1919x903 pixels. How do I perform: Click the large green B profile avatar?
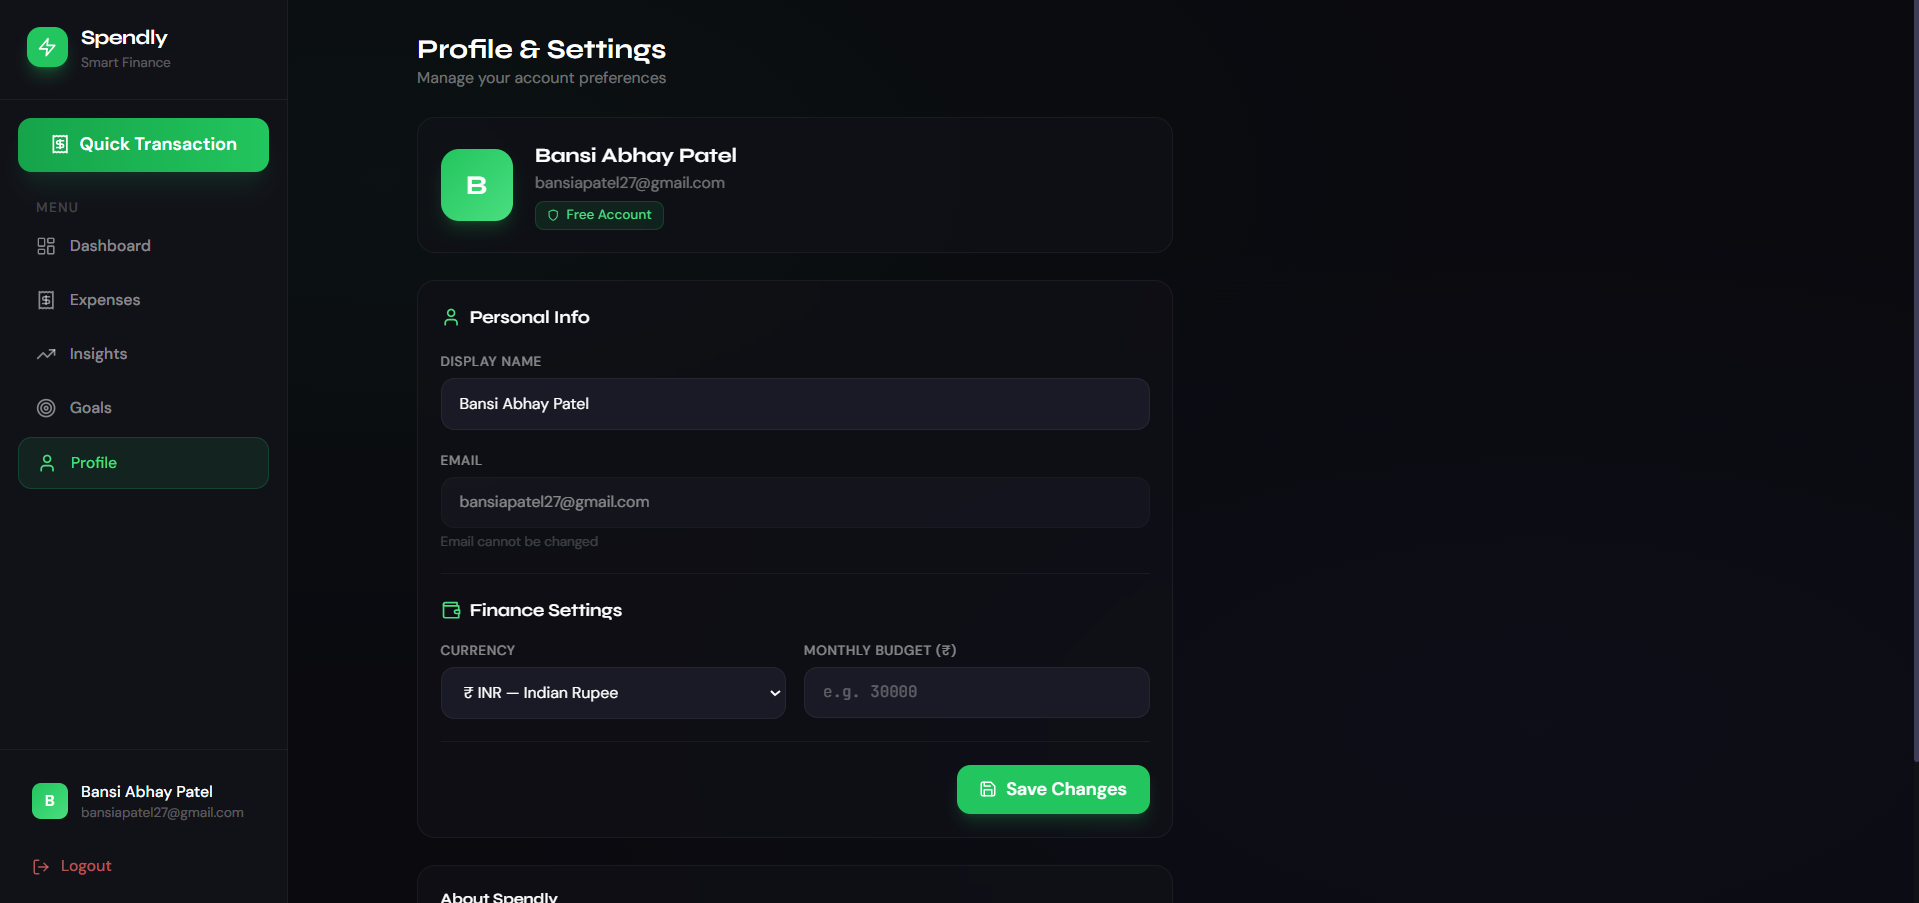click(477, 185)
